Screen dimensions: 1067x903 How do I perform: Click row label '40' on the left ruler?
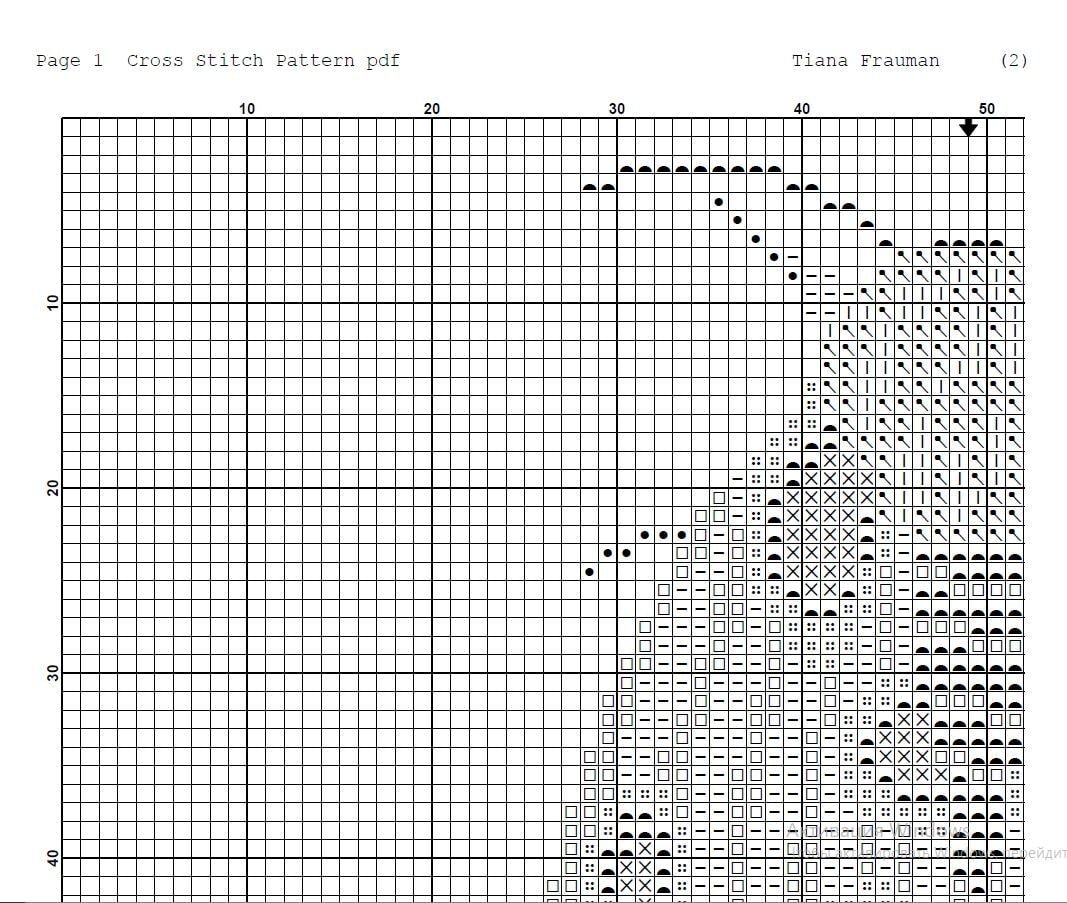click(x=53, y=858)
